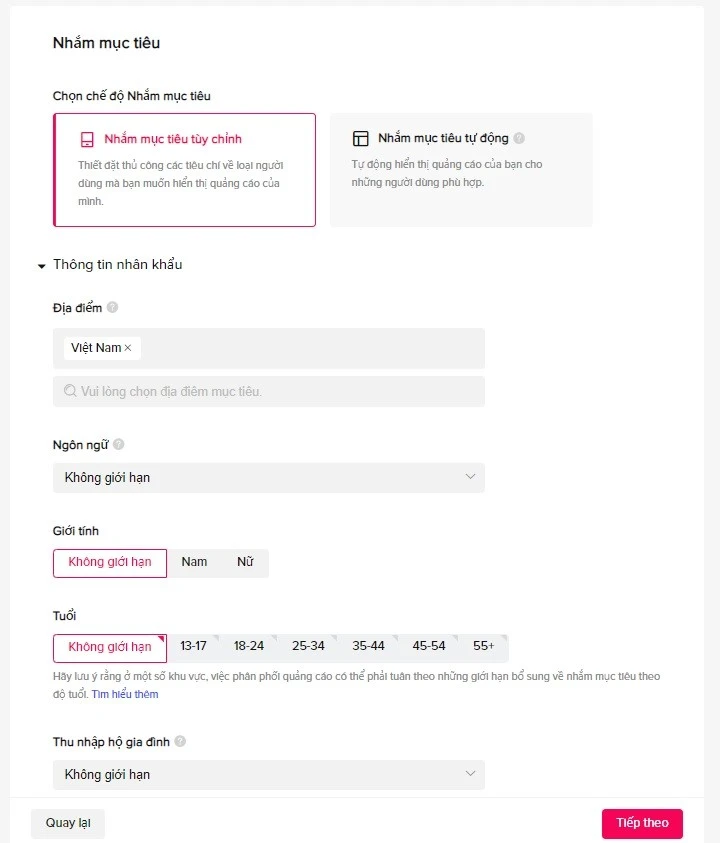Open the Ngôn ngữ dropdown
720x843 pixels.
pyautogui.click(x=268, y=477)
